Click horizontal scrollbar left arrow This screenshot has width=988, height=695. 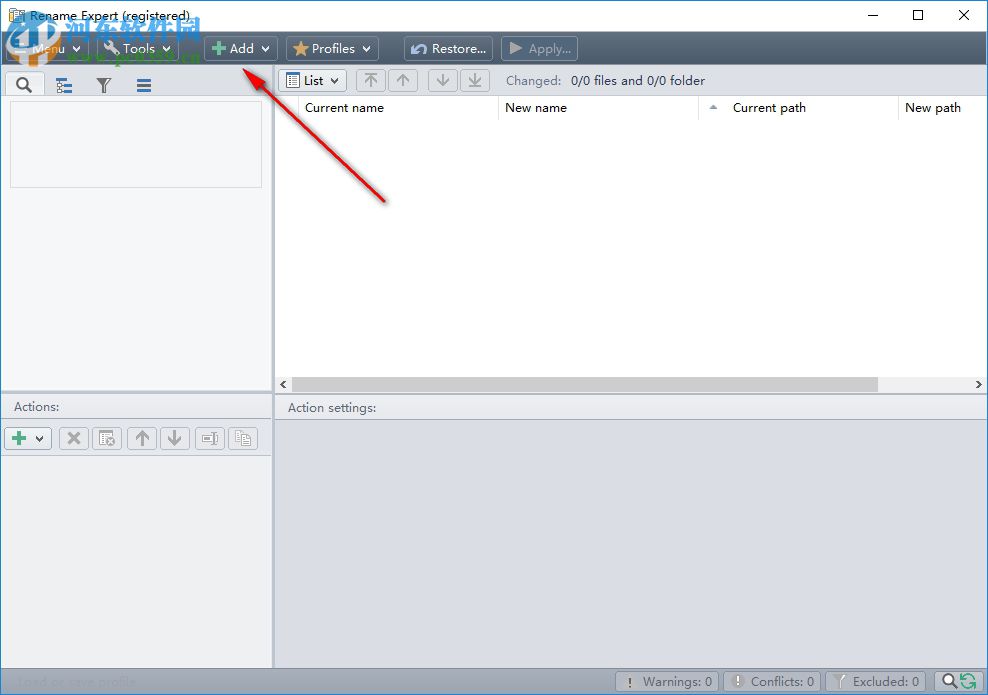(284, 384)
